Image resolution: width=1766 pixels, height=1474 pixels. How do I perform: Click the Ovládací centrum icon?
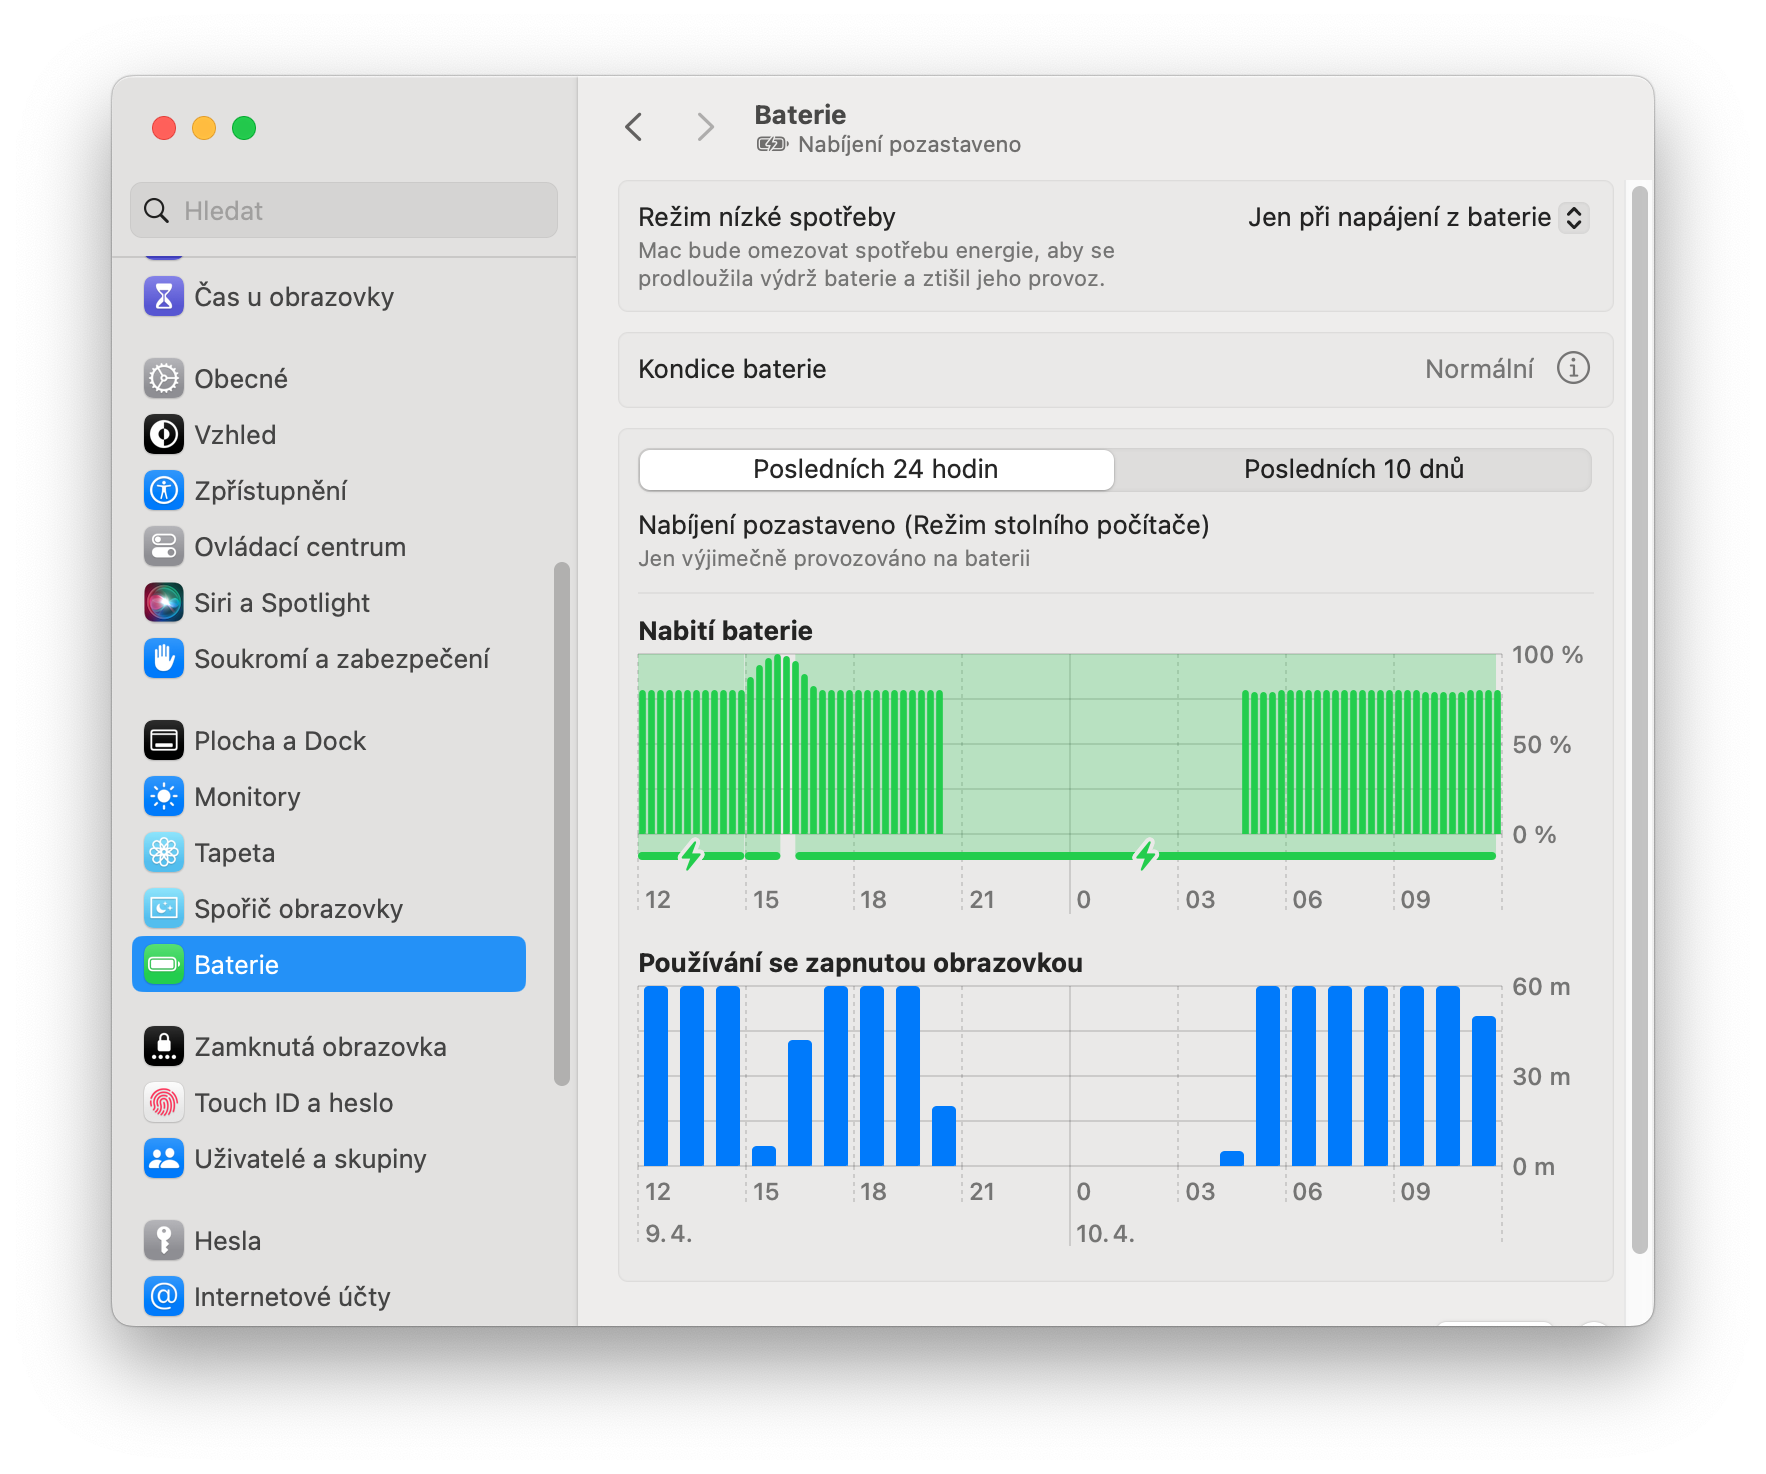[x=164, y=547]
